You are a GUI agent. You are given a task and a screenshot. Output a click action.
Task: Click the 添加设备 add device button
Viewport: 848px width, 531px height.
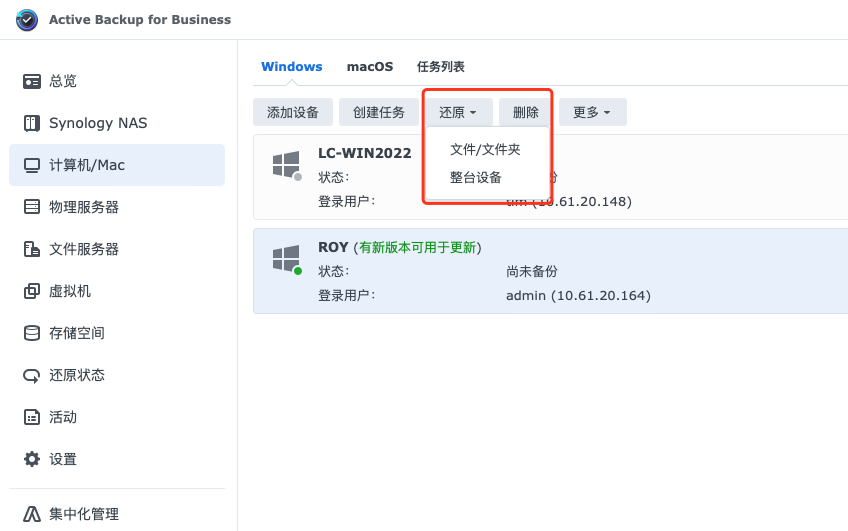[293, 112]
